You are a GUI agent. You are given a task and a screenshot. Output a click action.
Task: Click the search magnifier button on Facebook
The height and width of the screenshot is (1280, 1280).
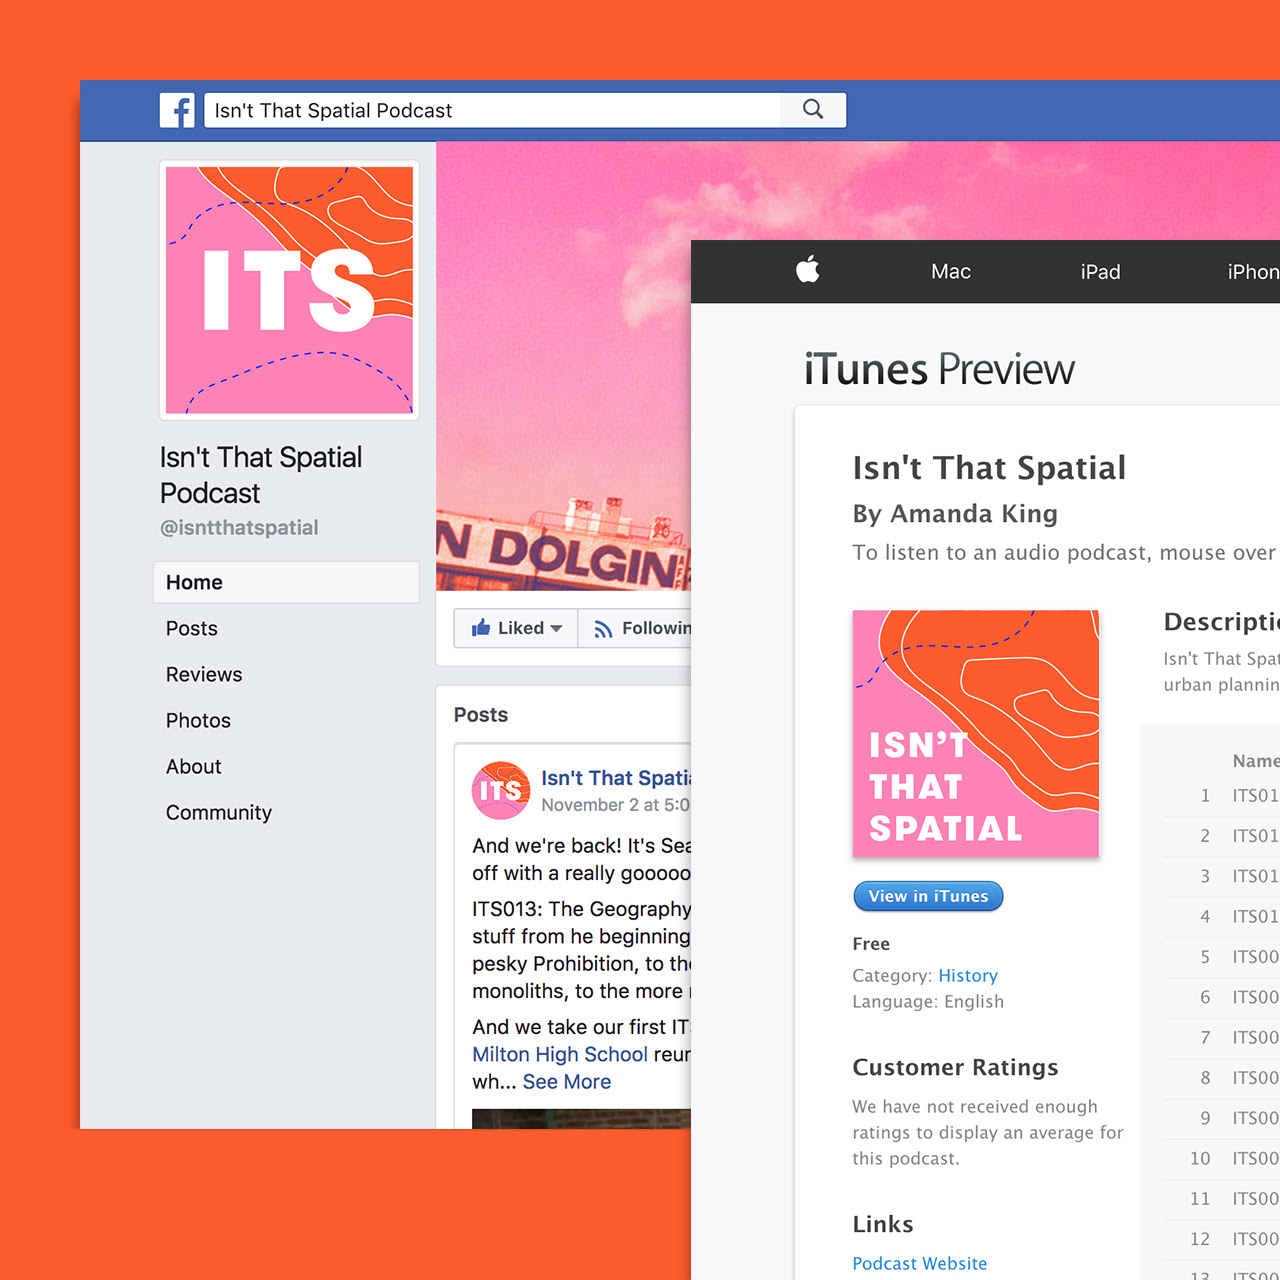point(813,110)
